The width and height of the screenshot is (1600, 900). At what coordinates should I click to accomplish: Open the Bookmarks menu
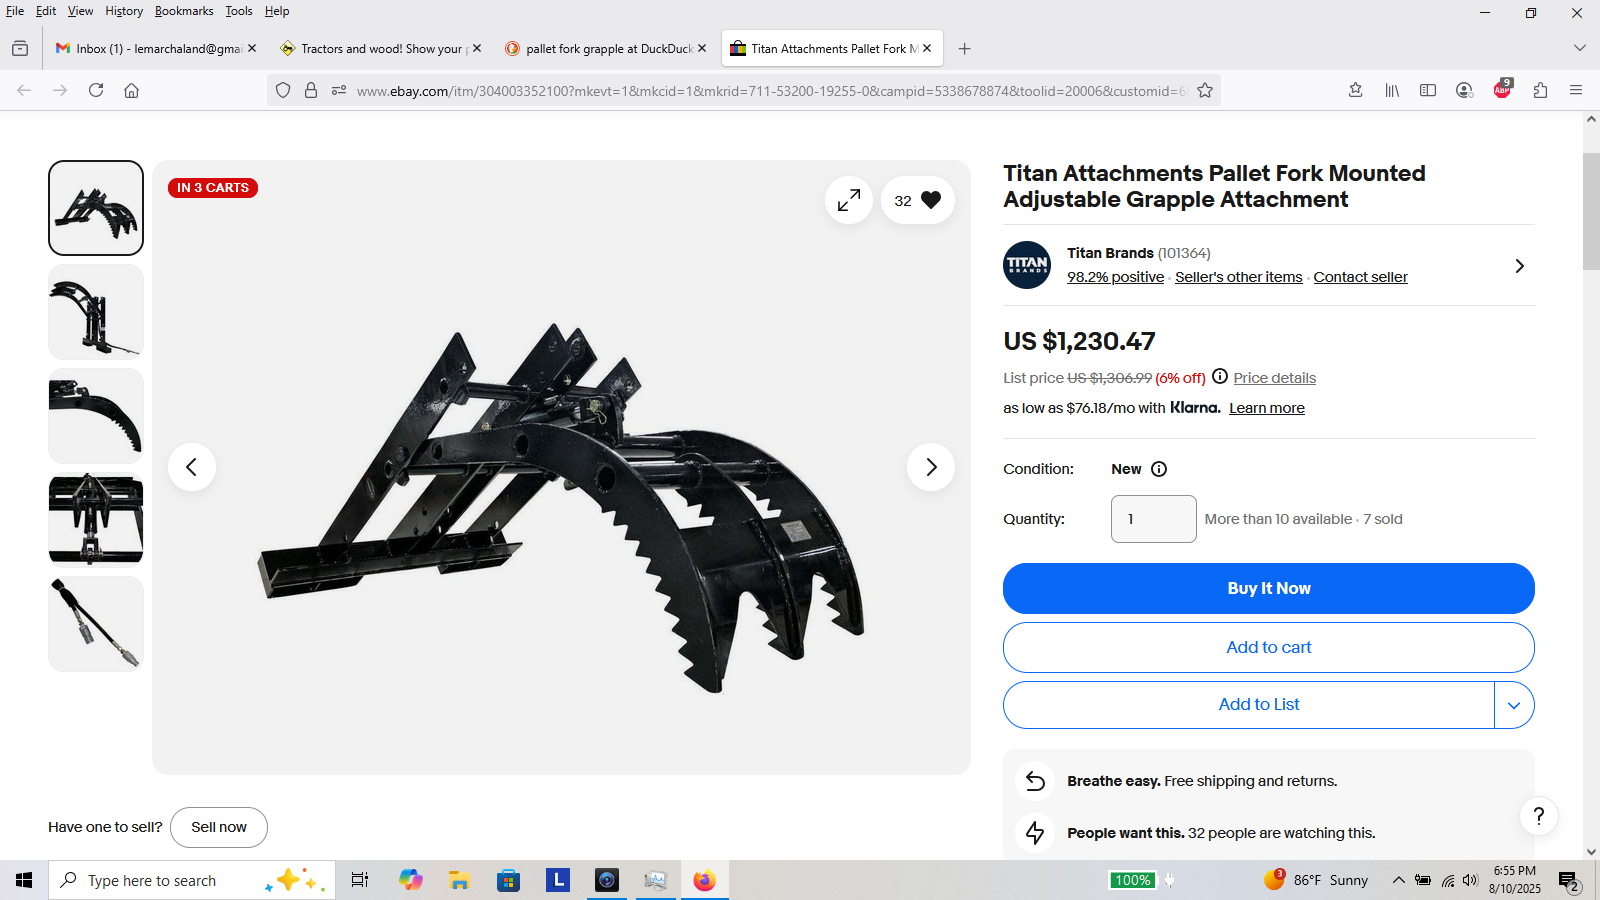(x=184, y=11)
